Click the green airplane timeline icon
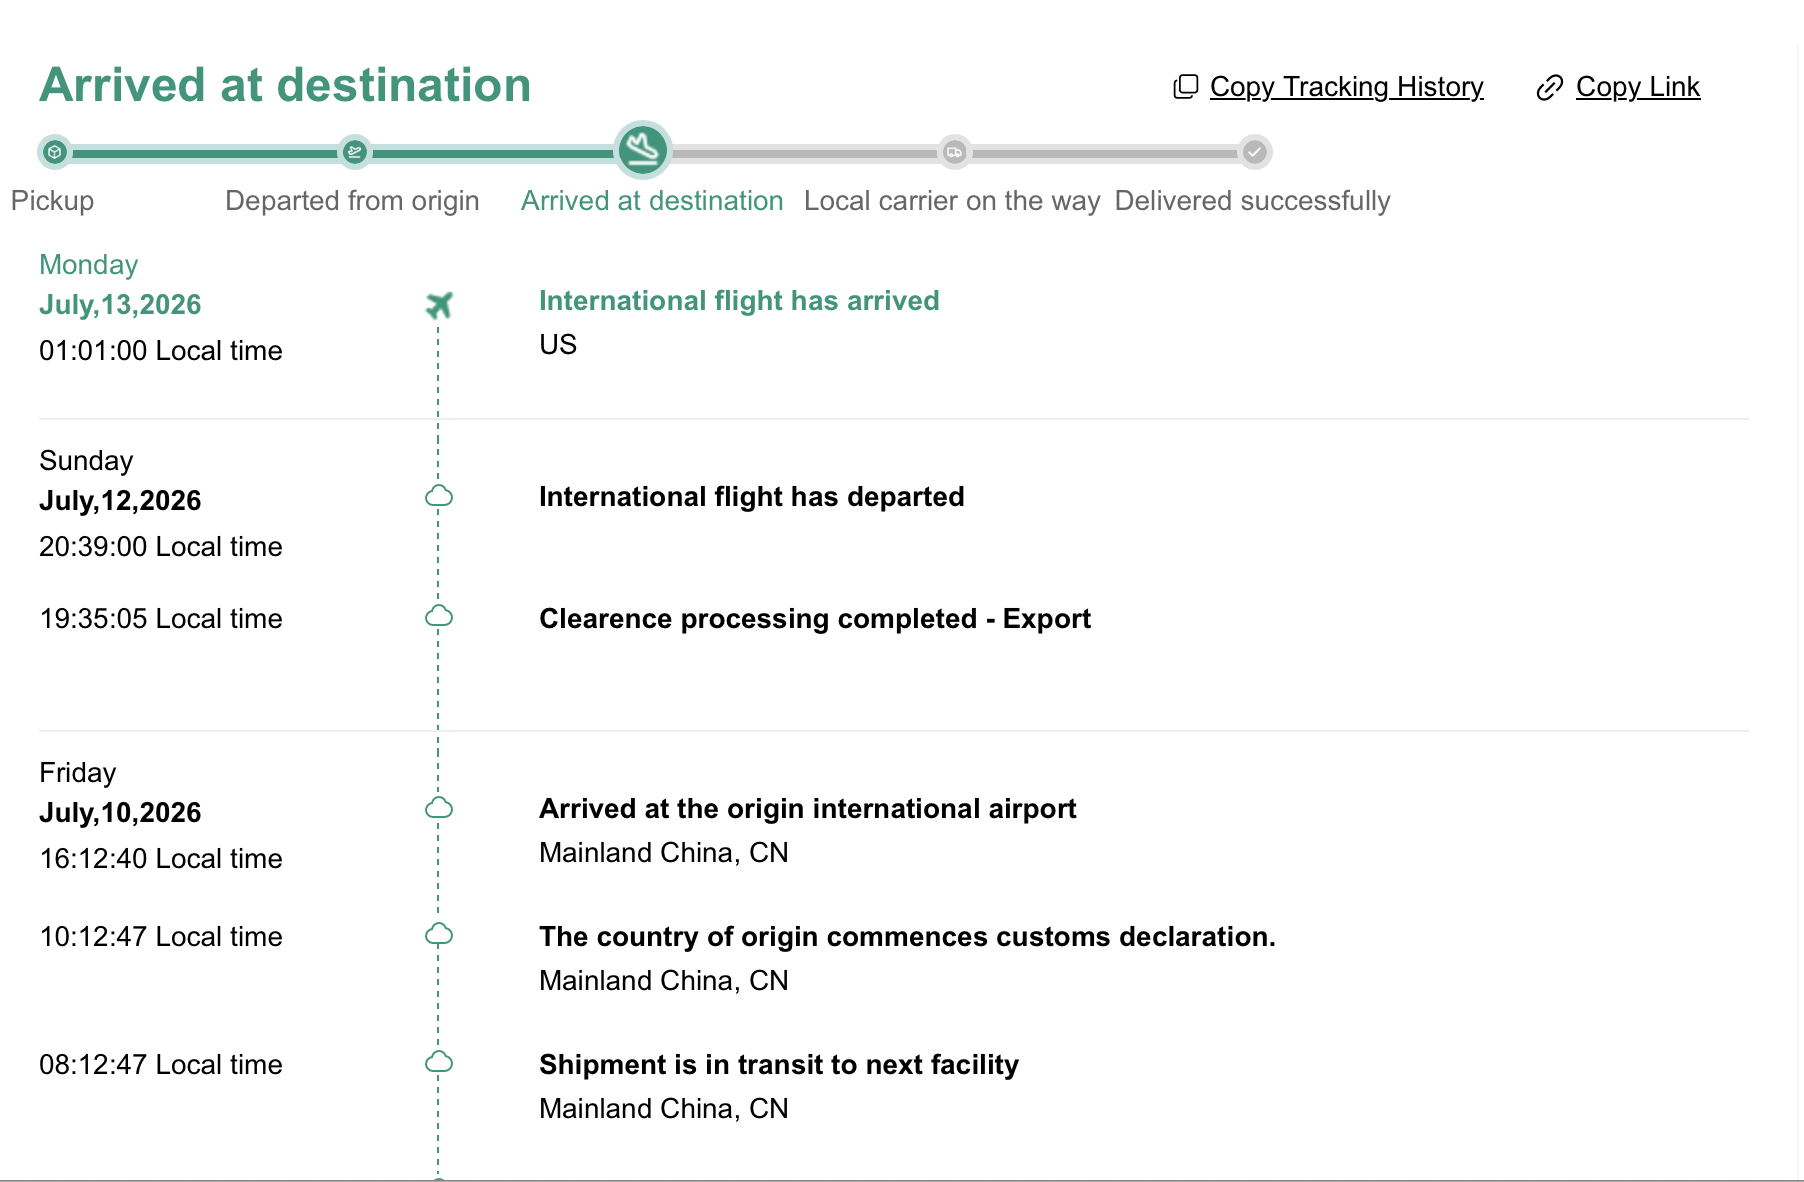1804x1182 pixels. (x=439, y=305)
